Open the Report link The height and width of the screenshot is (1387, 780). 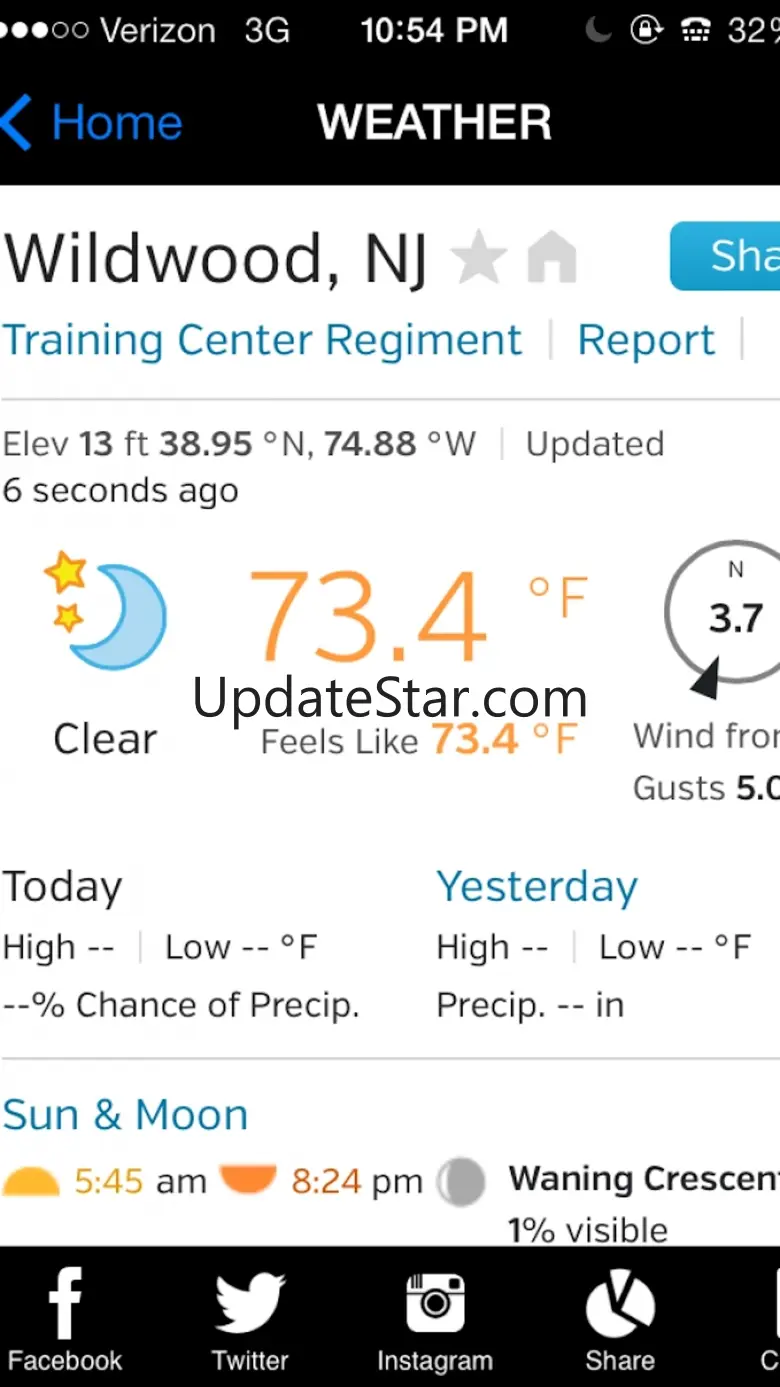(x=646, y=340)
